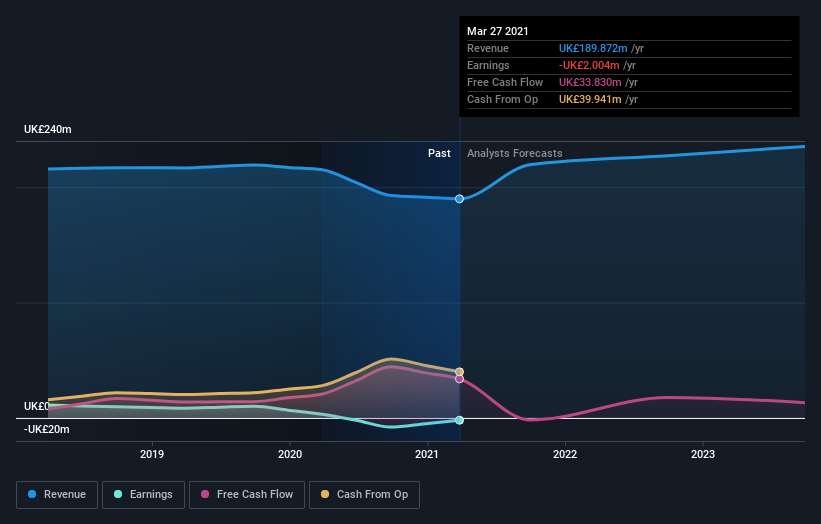Click the teal dot in Earnings legend
Viewport: 821px width, 524px height.
click(118, 494)
